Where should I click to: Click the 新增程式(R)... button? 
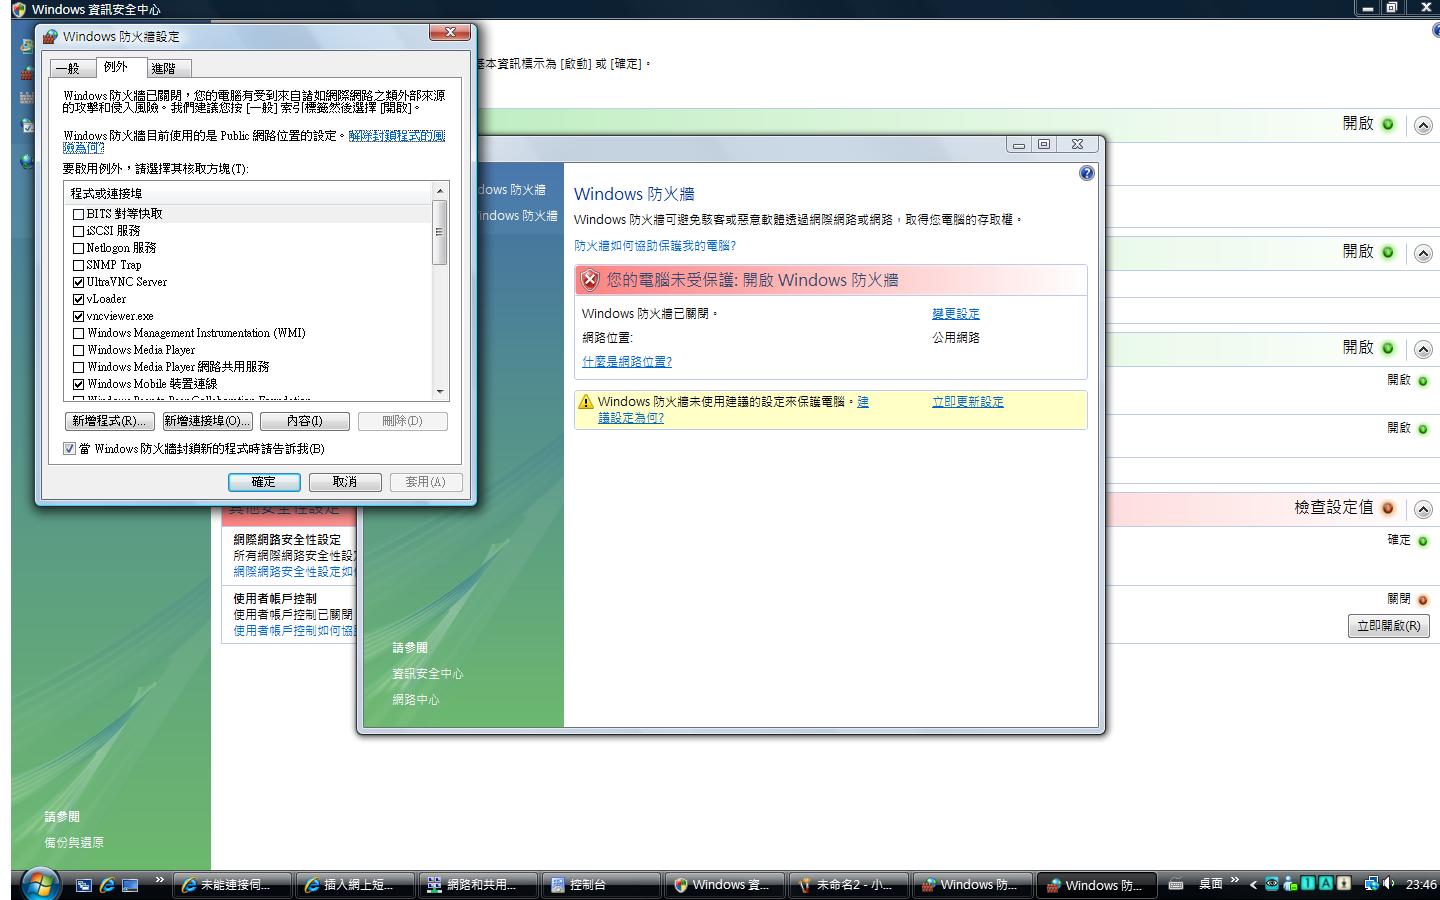click(x=110, y=421)
